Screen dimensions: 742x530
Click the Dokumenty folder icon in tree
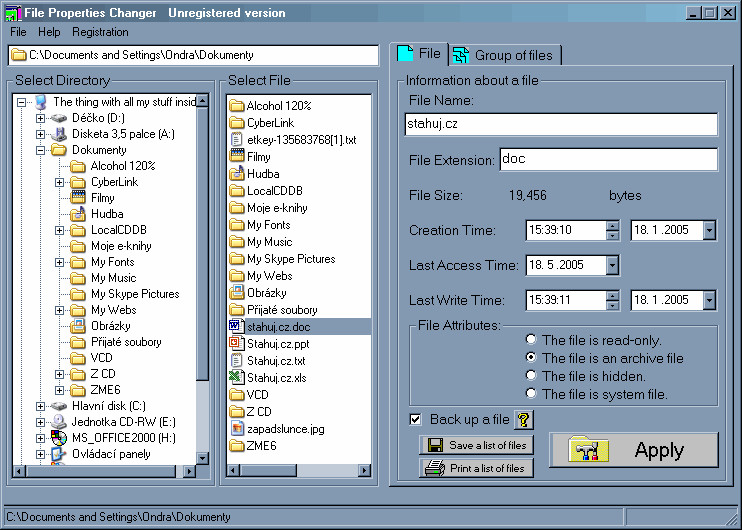click(x=59, y=150)
